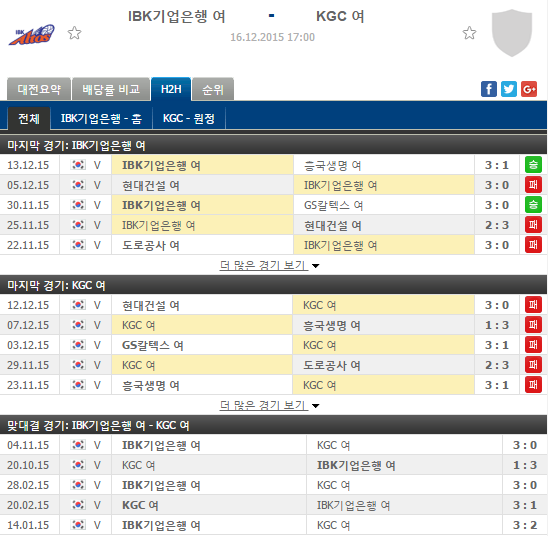Open the 20.10.15 head-to-head match row
The height and width of the screenshot is (536, 548).
(x=274, y=465)
